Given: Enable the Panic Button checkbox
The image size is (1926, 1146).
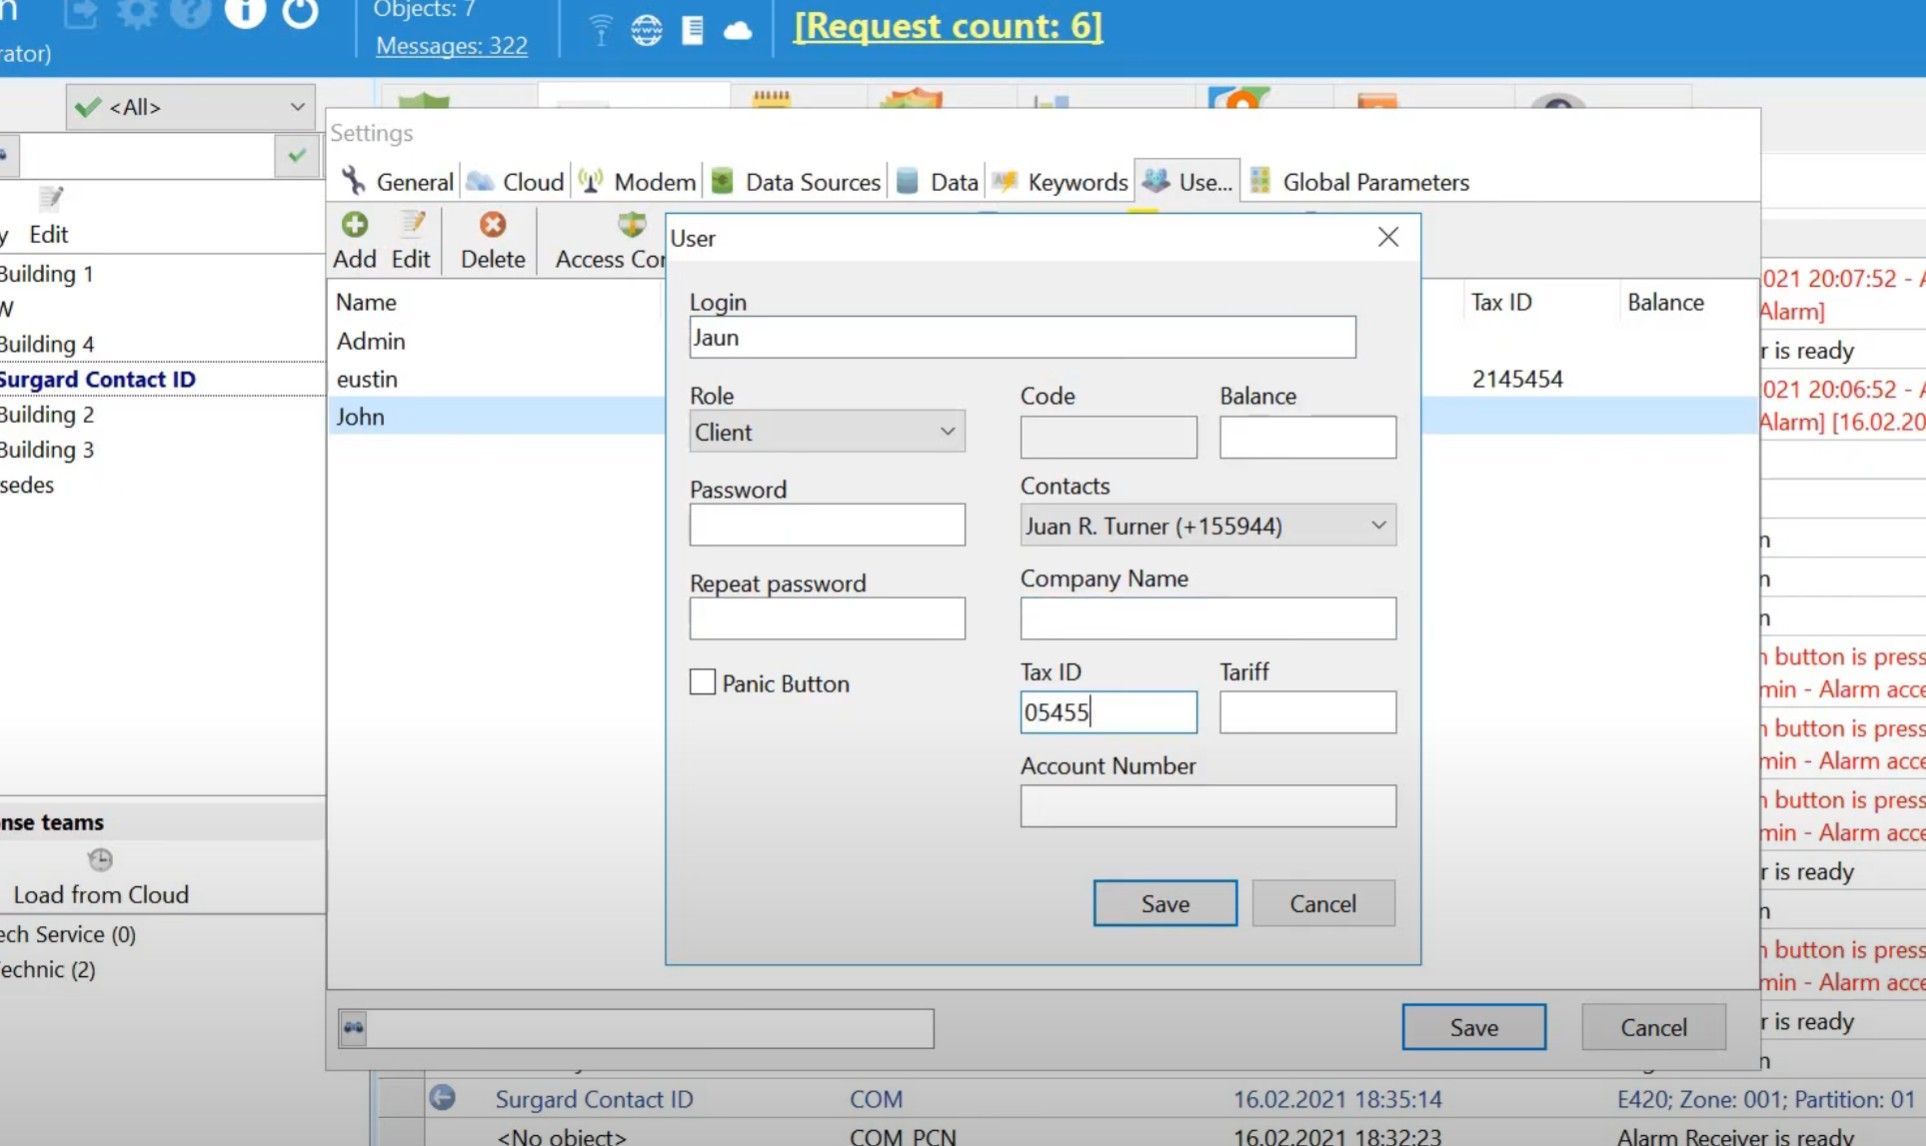Looking at the screenshot, I should (x=703, y=683).
